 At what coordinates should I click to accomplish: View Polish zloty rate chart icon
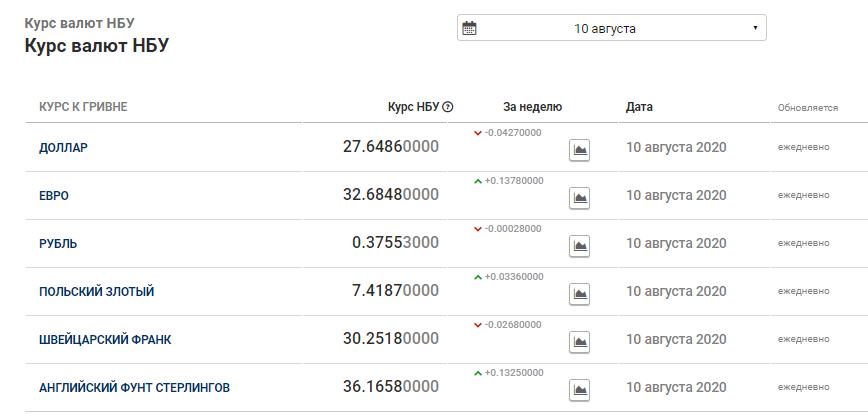pos(579,294)
